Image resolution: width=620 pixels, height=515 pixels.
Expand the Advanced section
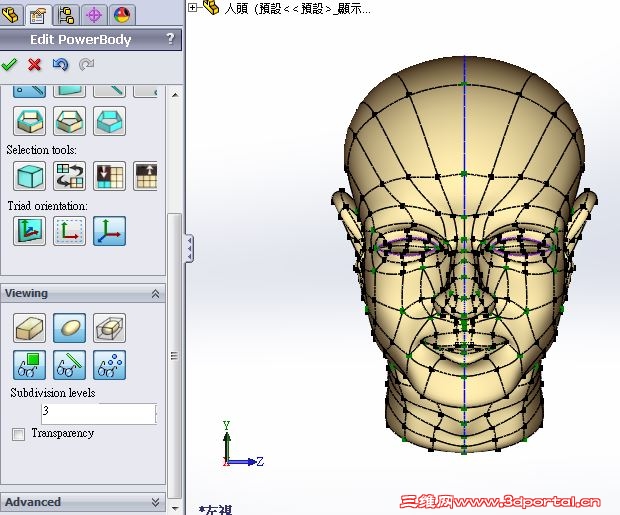(x=155, y=502)
